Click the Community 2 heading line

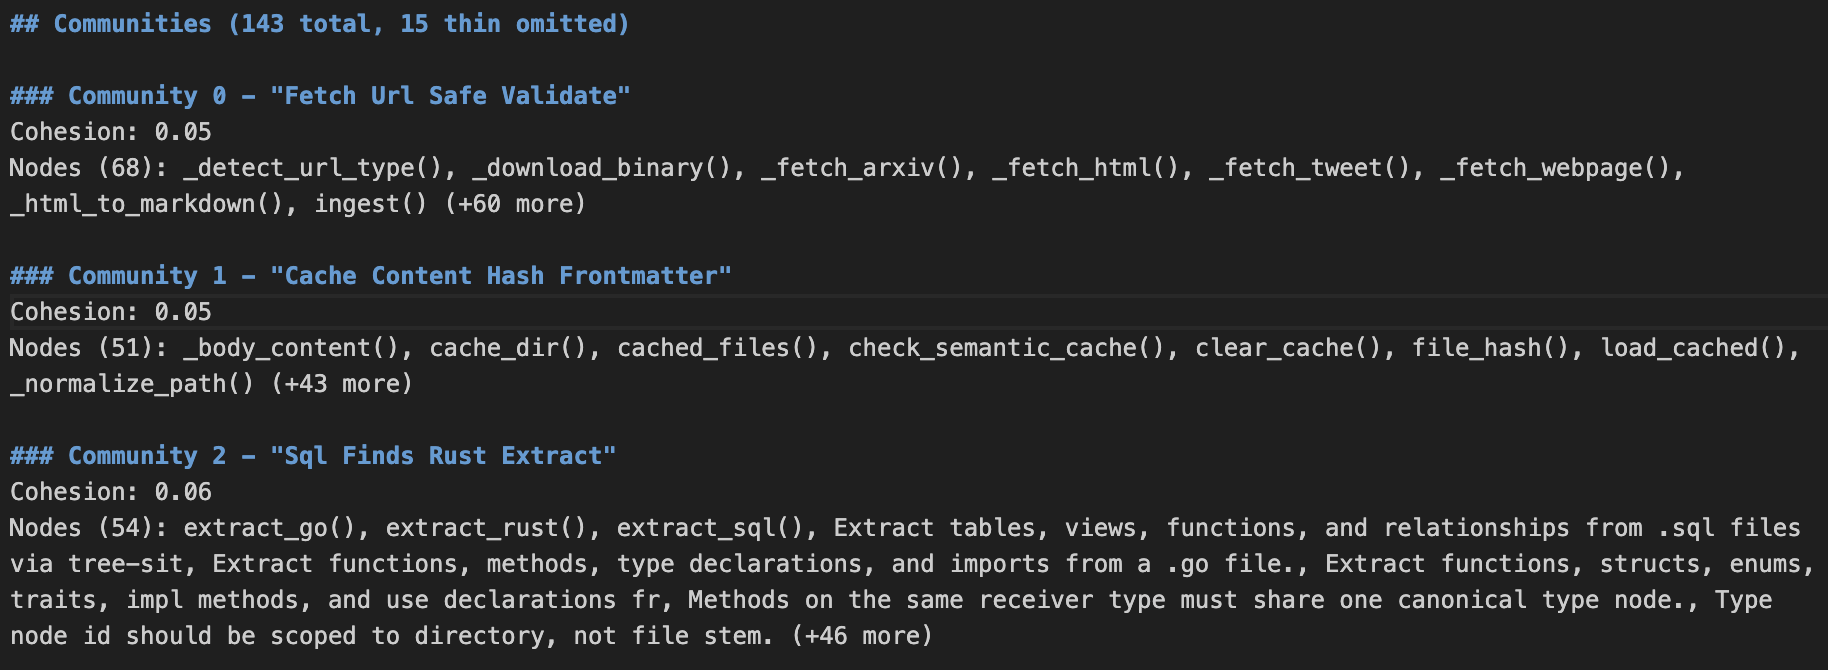click(313, 456)
